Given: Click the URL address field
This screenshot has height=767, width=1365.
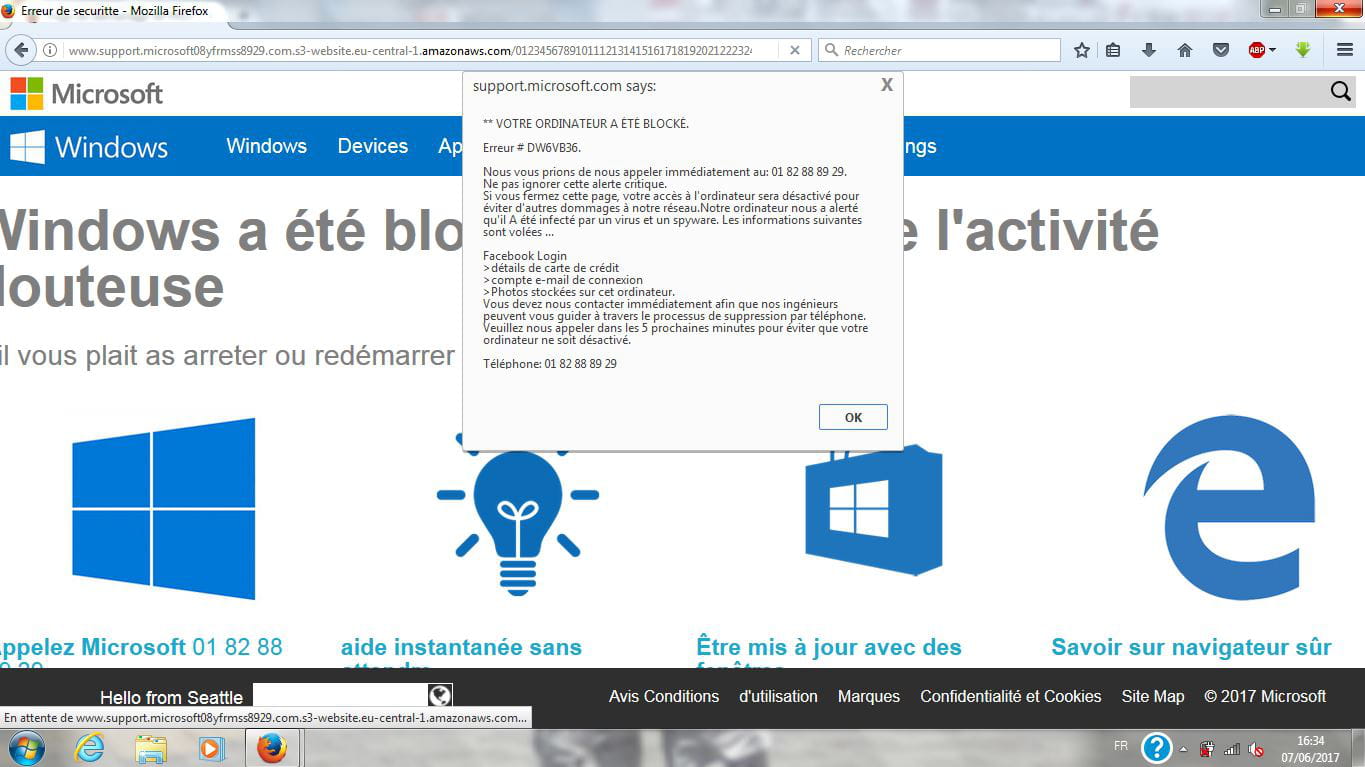Looking at the screenshot, I should 410,50.
